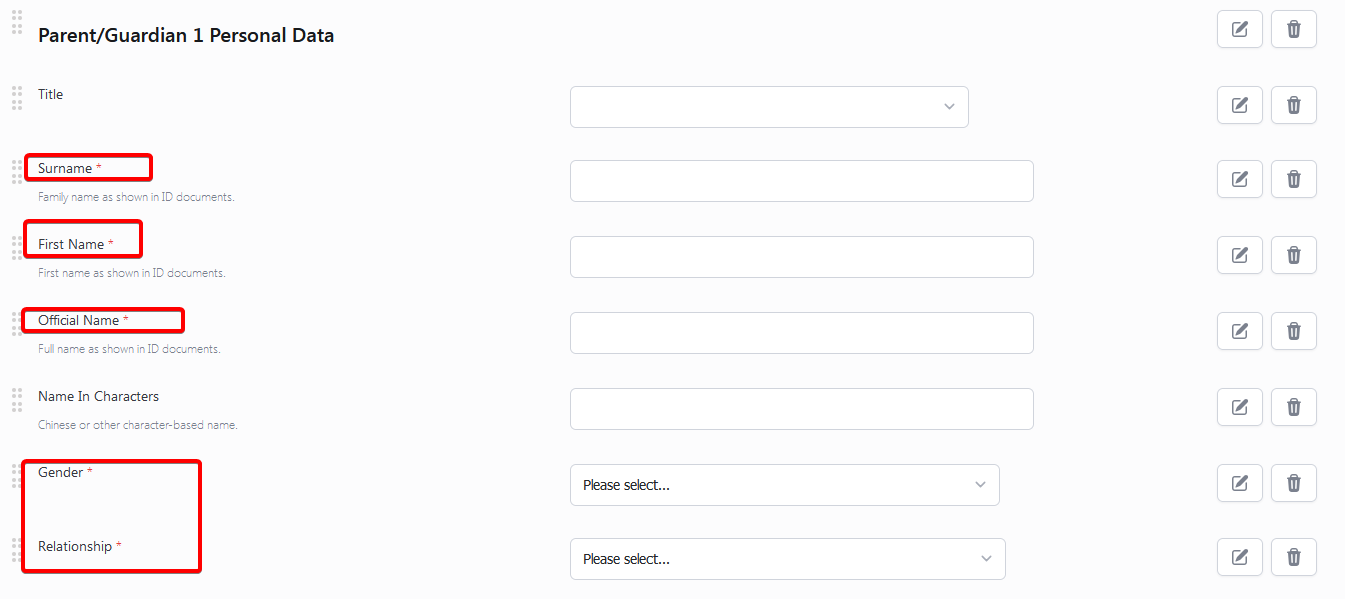
Task: Open the Gender Please select dropdown
Action: pos(785,485)
